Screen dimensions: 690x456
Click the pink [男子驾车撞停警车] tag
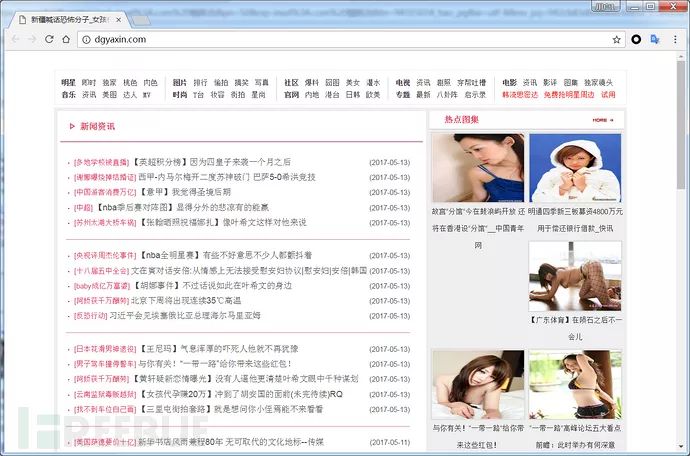point(105,364)
